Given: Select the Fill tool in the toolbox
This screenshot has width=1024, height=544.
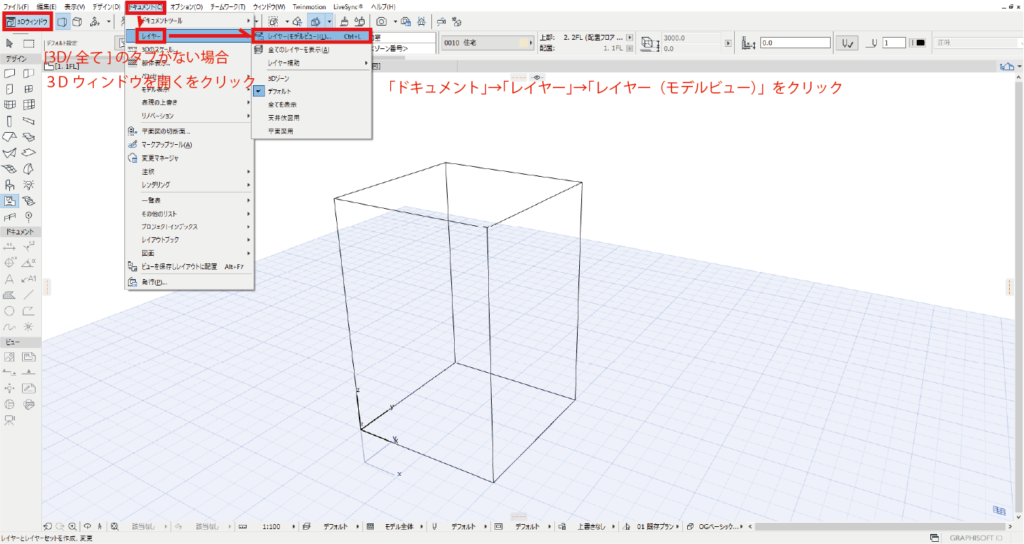Looking at the screenshot, I should (10, 295).
